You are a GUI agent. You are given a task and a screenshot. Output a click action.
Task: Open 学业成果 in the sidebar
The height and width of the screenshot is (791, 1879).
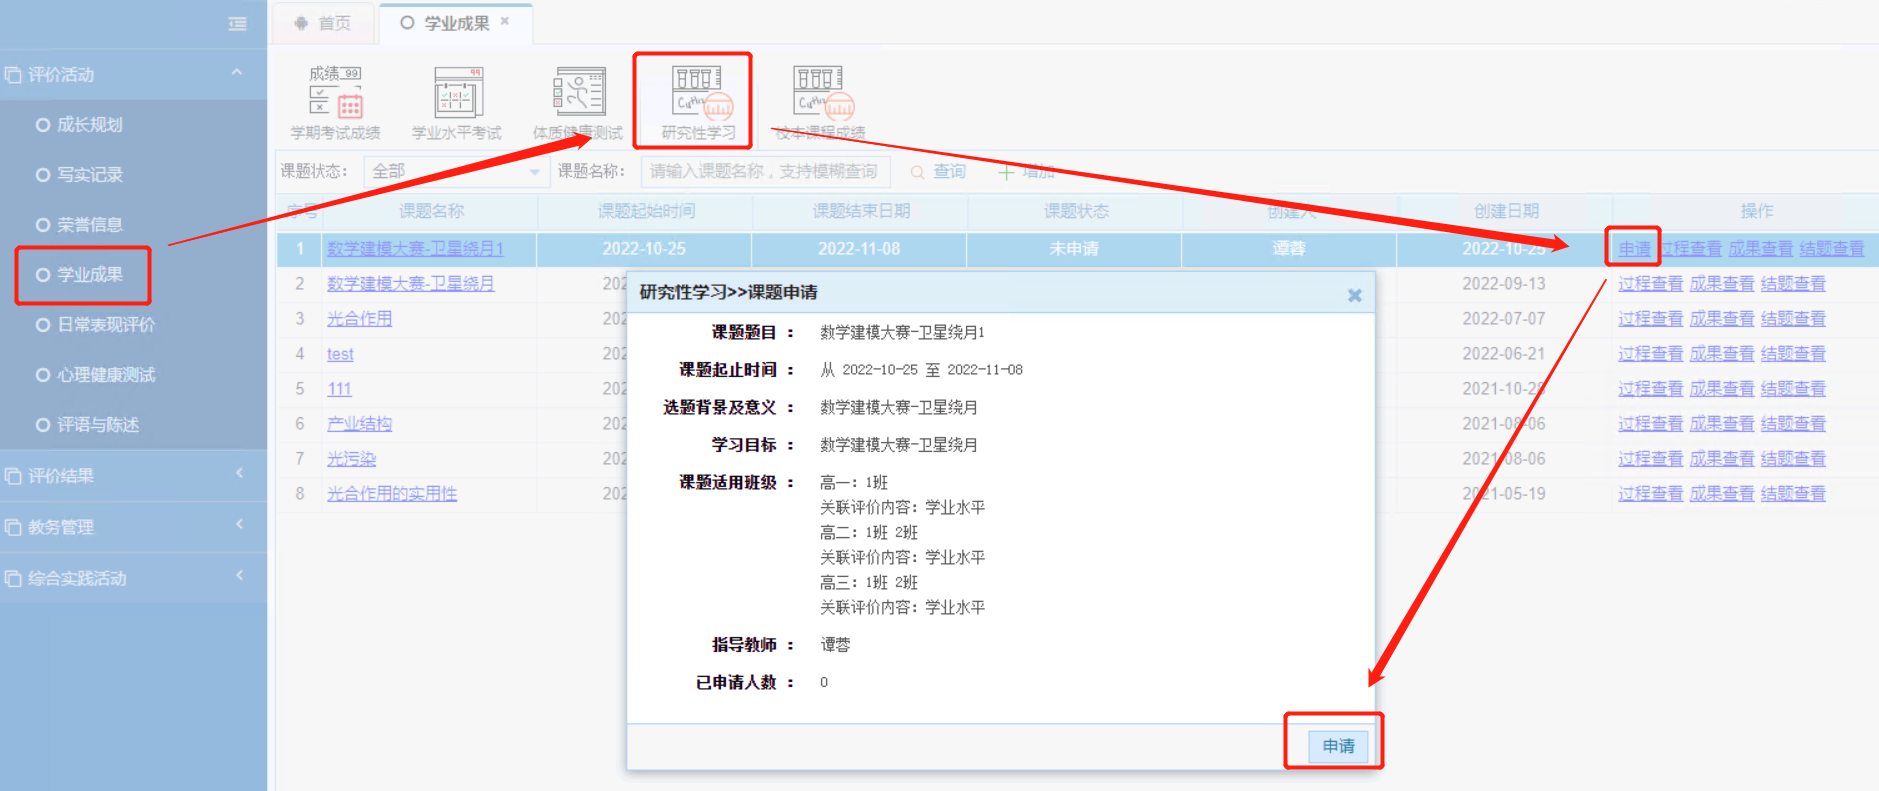89,275
